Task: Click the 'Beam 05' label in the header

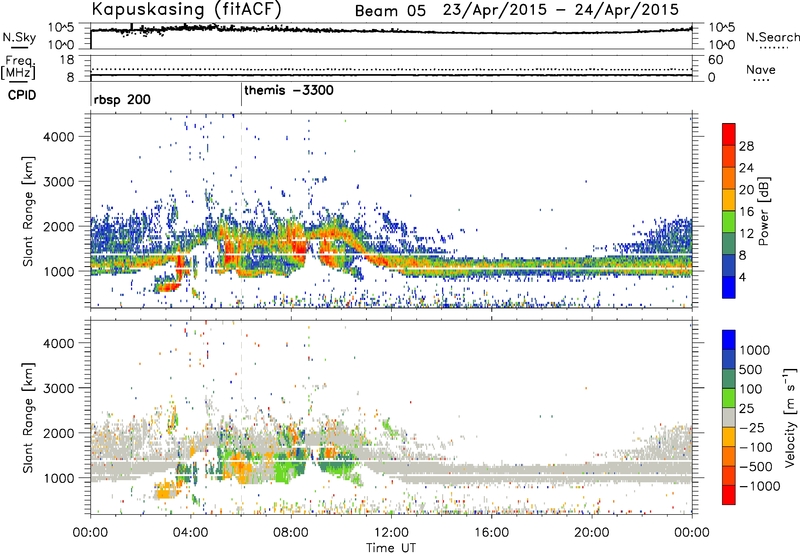Action: point(390,10)
